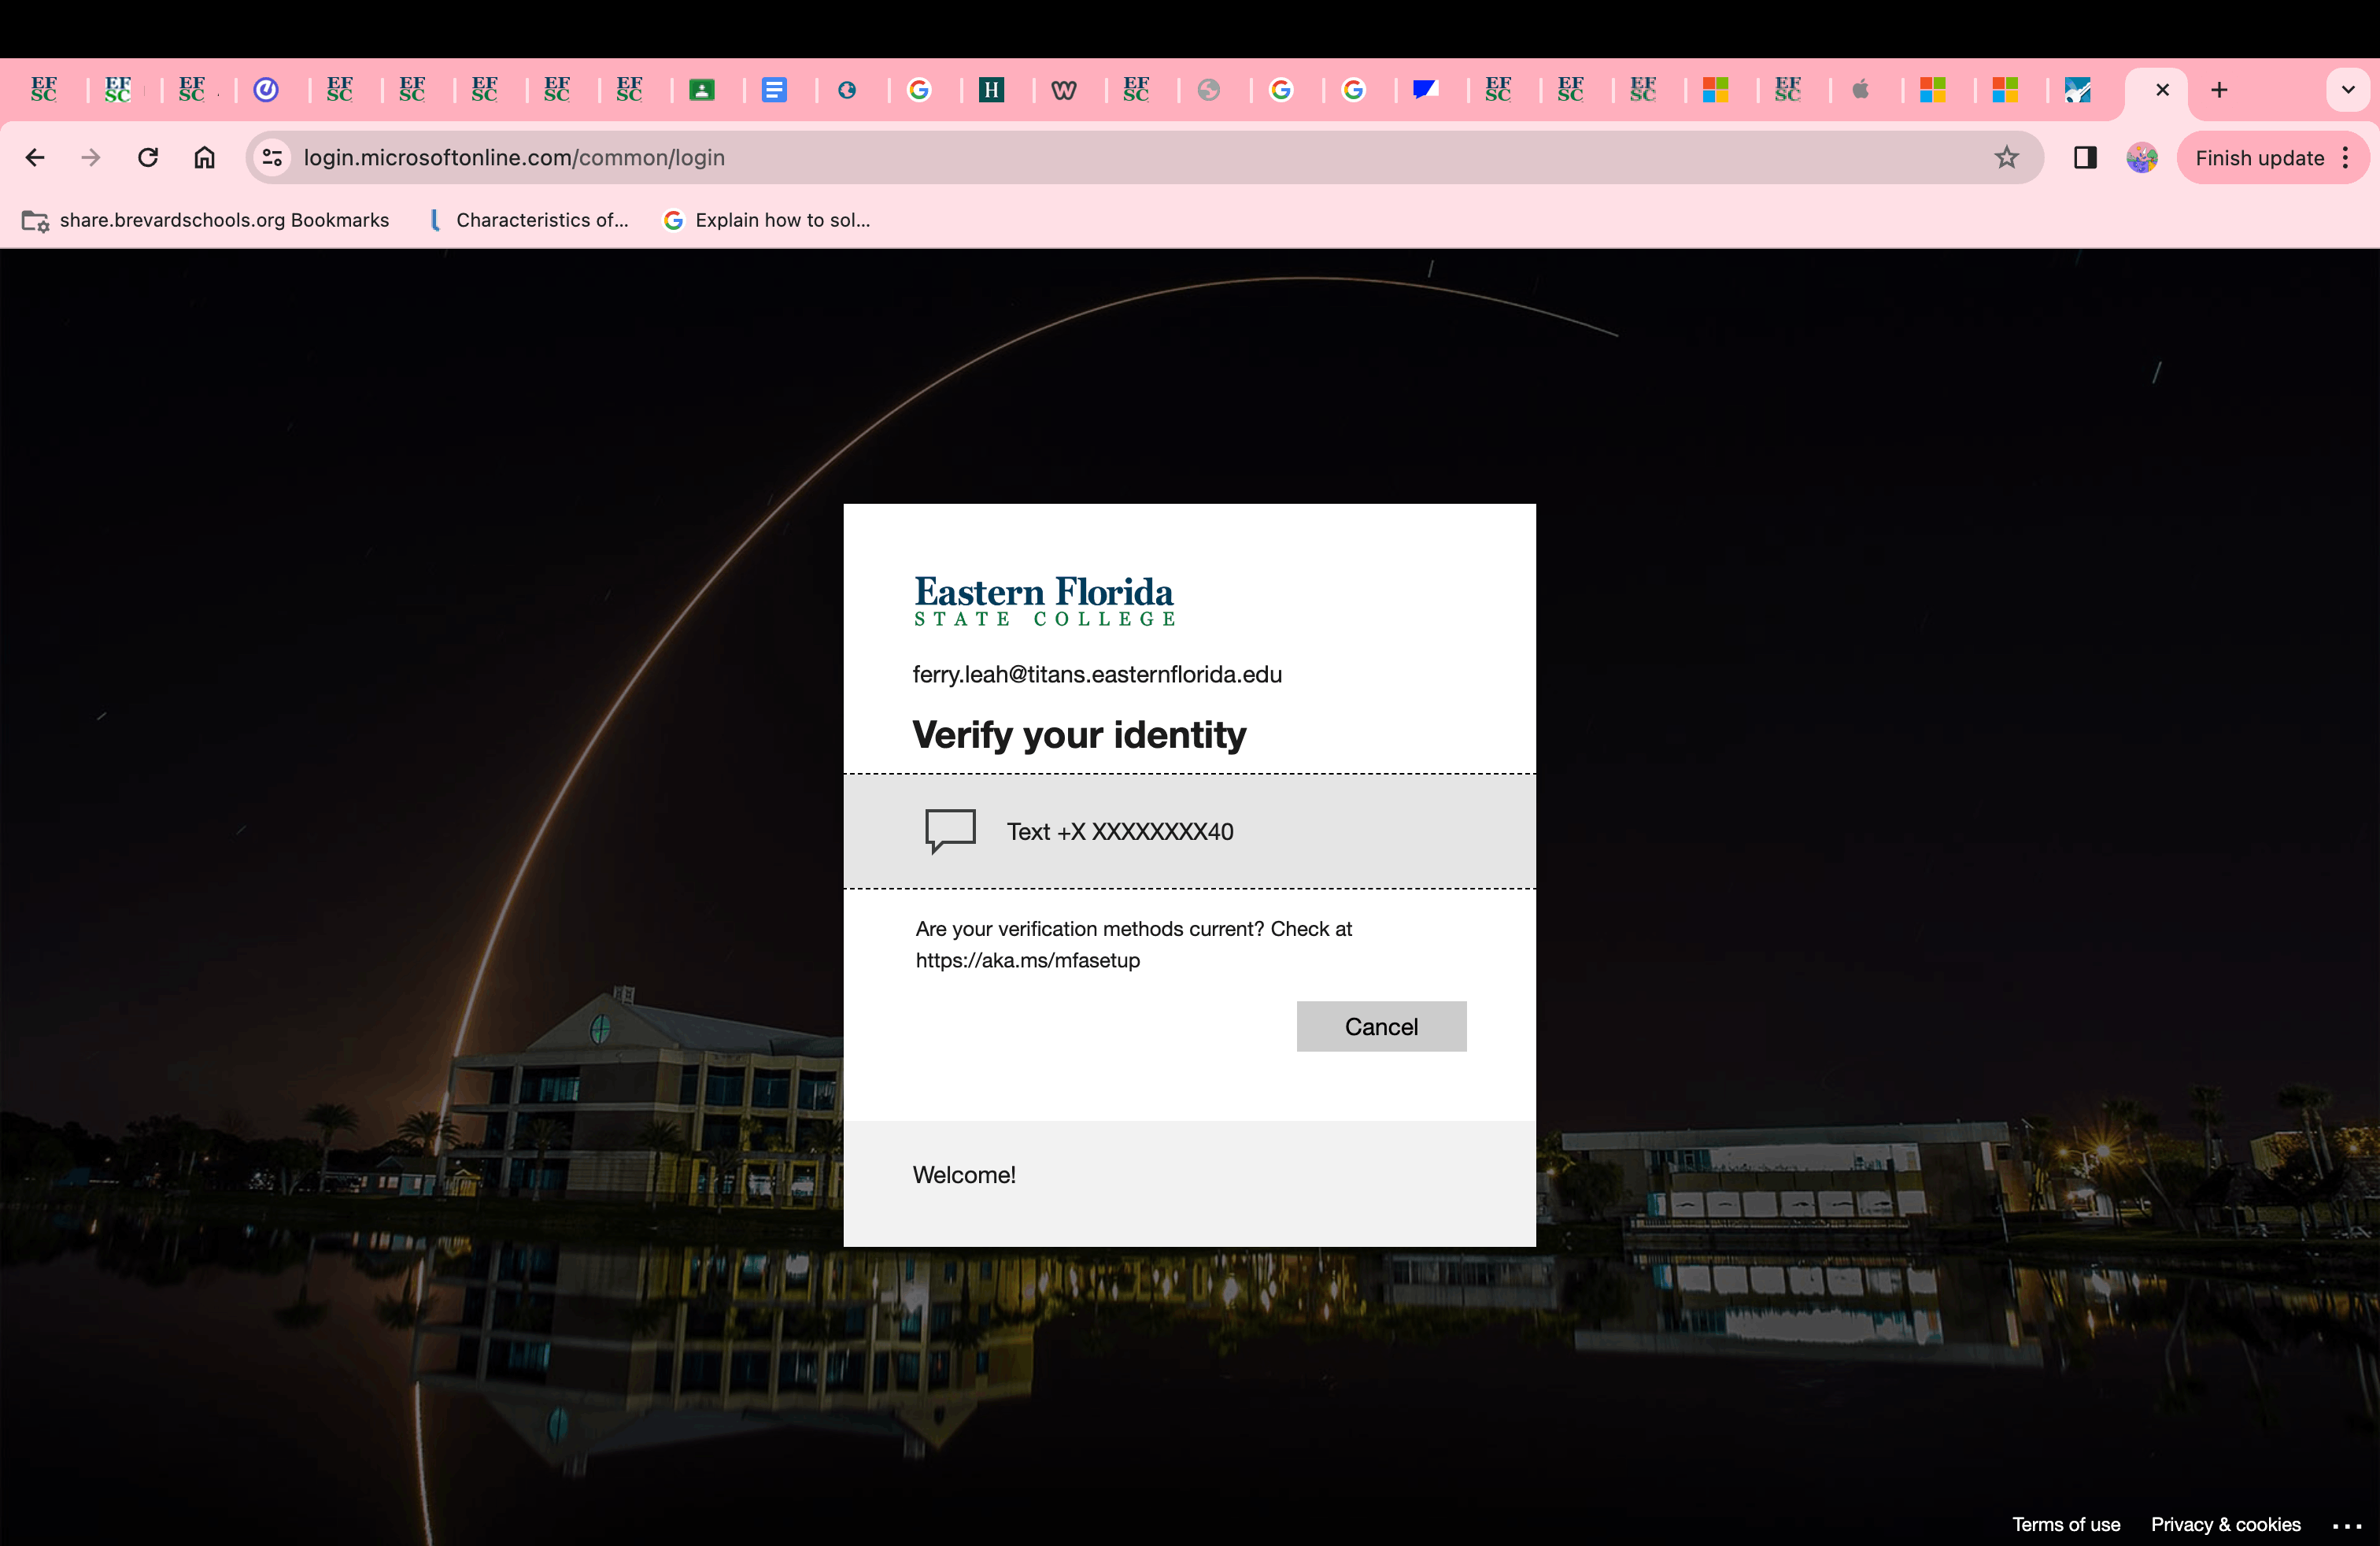Switch to the grey globe tab
Image resolution: width=2380 pixels, height=1546 pixels.
[1208, 90]
